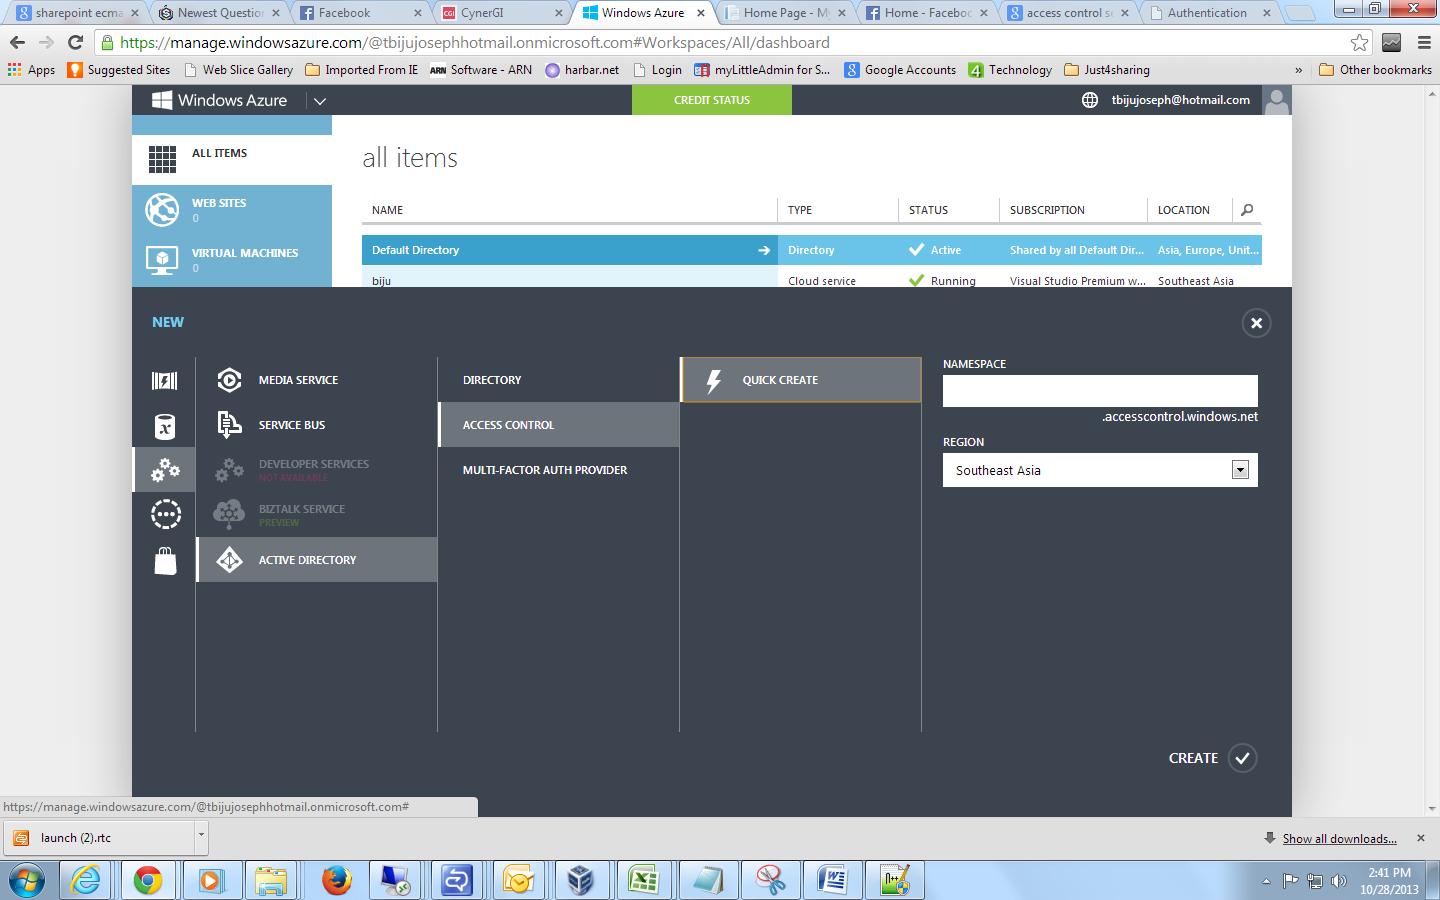Reload the current page

pyautogui.click(x=75, y=43)
